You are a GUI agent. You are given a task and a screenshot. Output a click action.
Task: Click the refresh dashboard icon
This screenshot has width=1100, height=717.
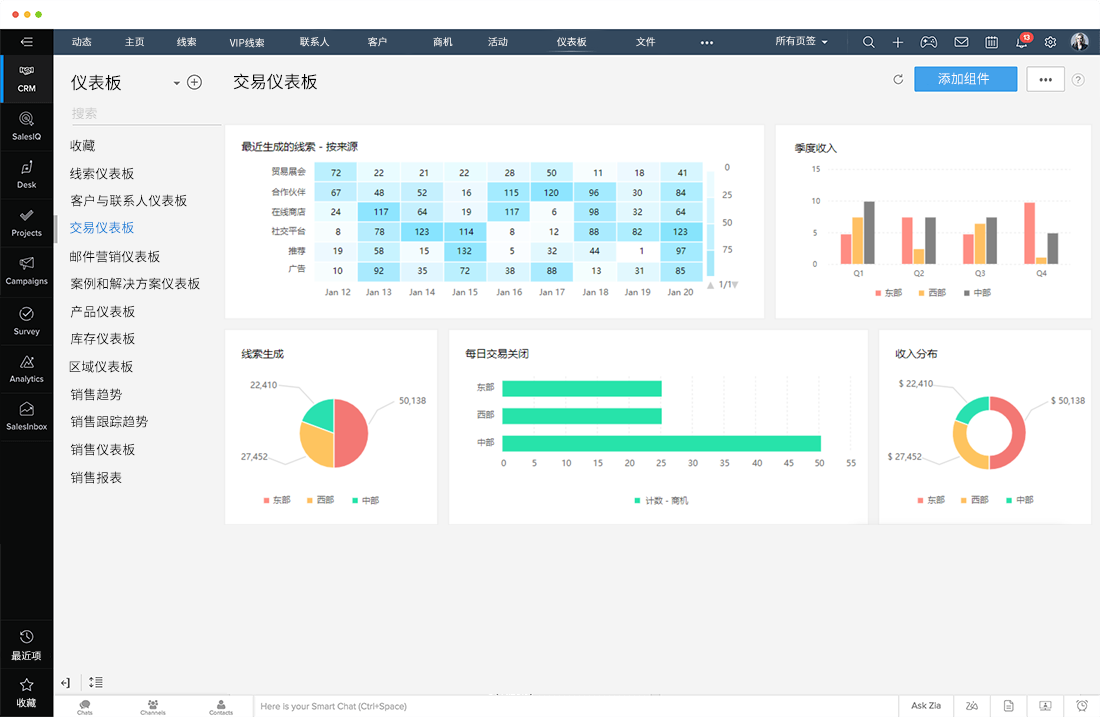[898, 80]
